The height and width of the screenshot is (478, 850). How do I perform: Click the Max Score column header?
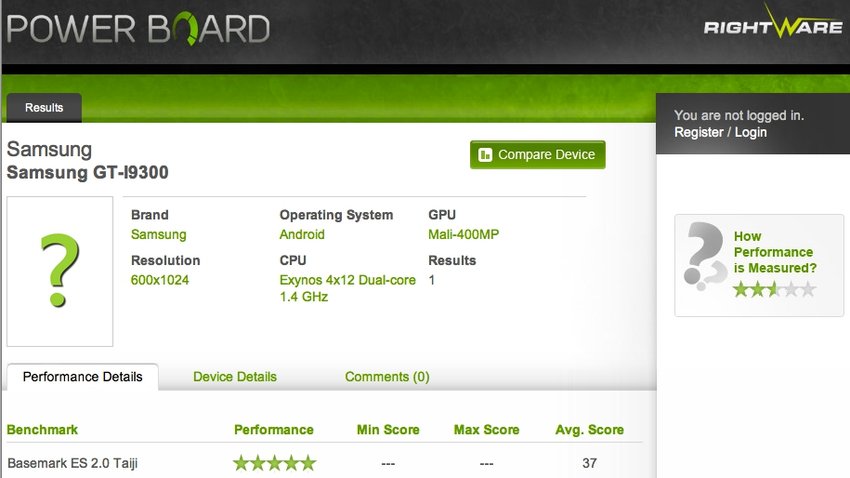[x=486, y=430]
